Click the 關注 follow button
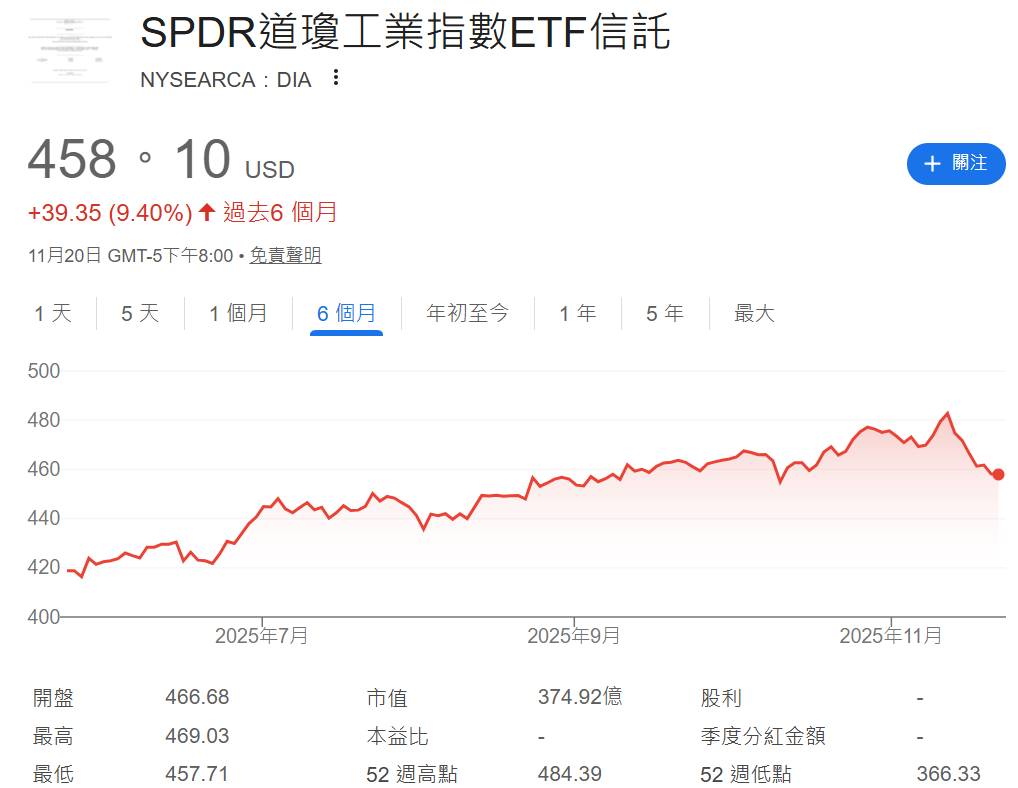Image resolution: width=1018 pixels, height=788 pixels. tap(956, 164)
